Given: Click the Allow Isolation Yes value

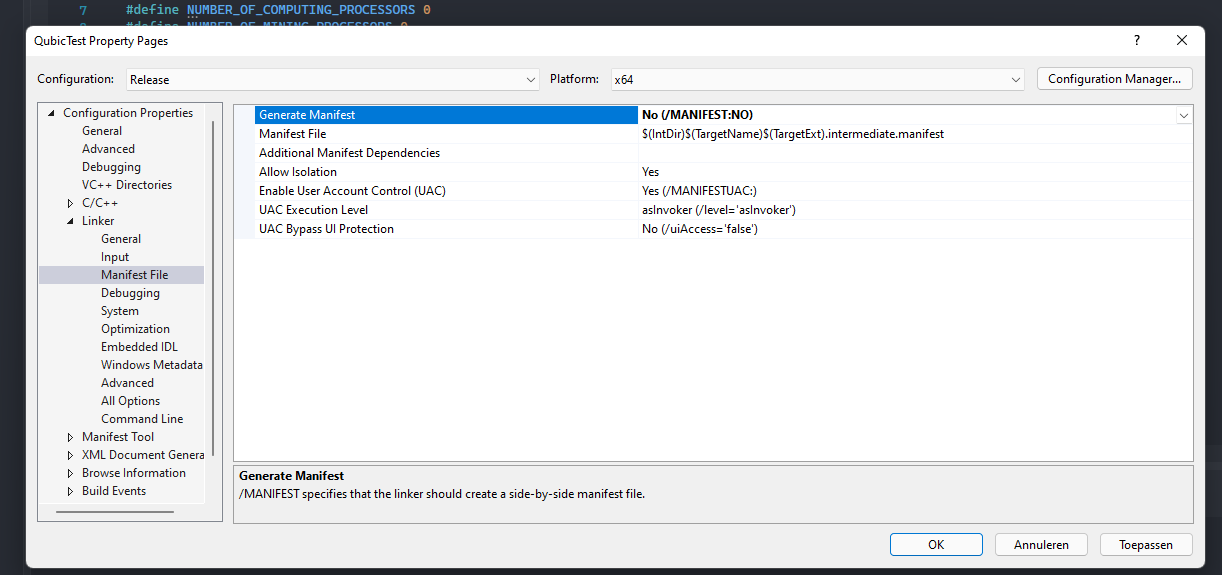Looking at the screenshot, I should click(650, 172).
